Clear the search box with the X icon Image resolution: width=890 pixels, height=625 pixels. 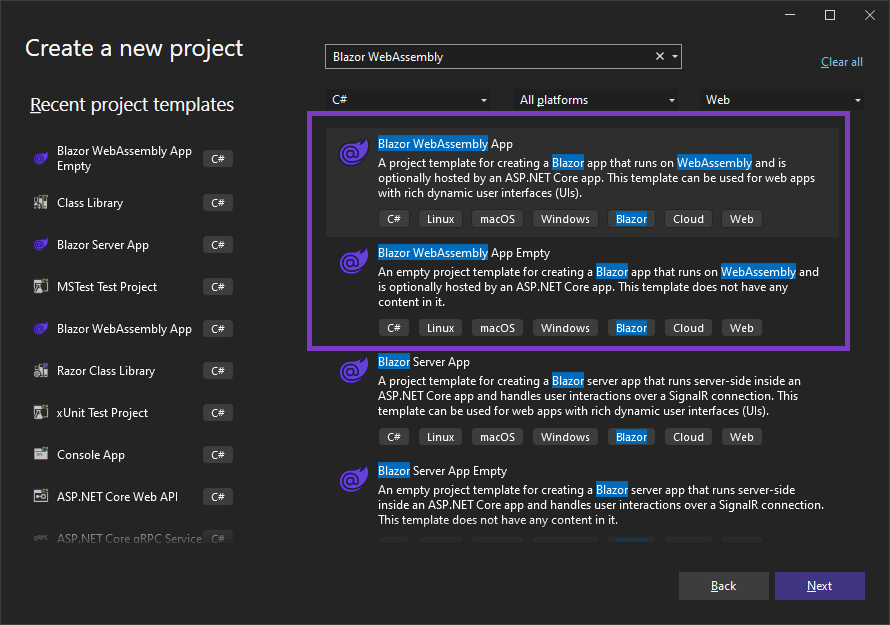[660, 56]
